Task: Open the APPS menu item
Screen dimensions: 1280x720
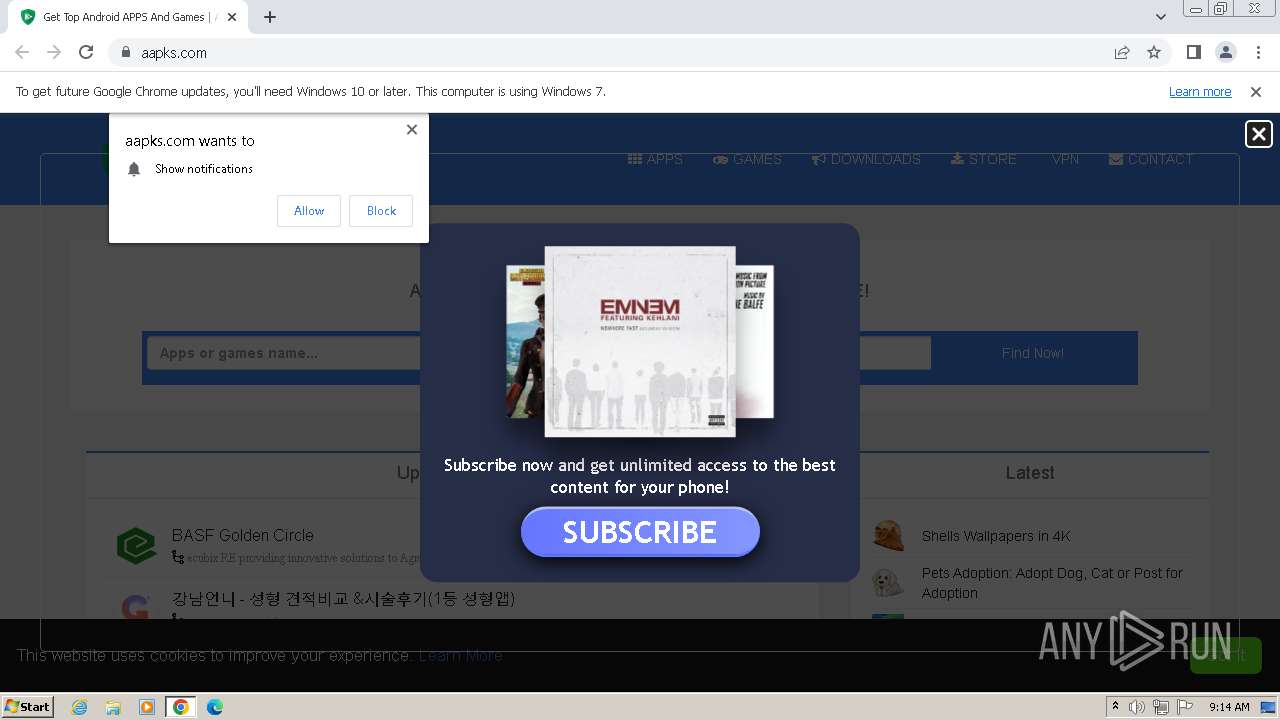Action: click(x=655, y=159)
